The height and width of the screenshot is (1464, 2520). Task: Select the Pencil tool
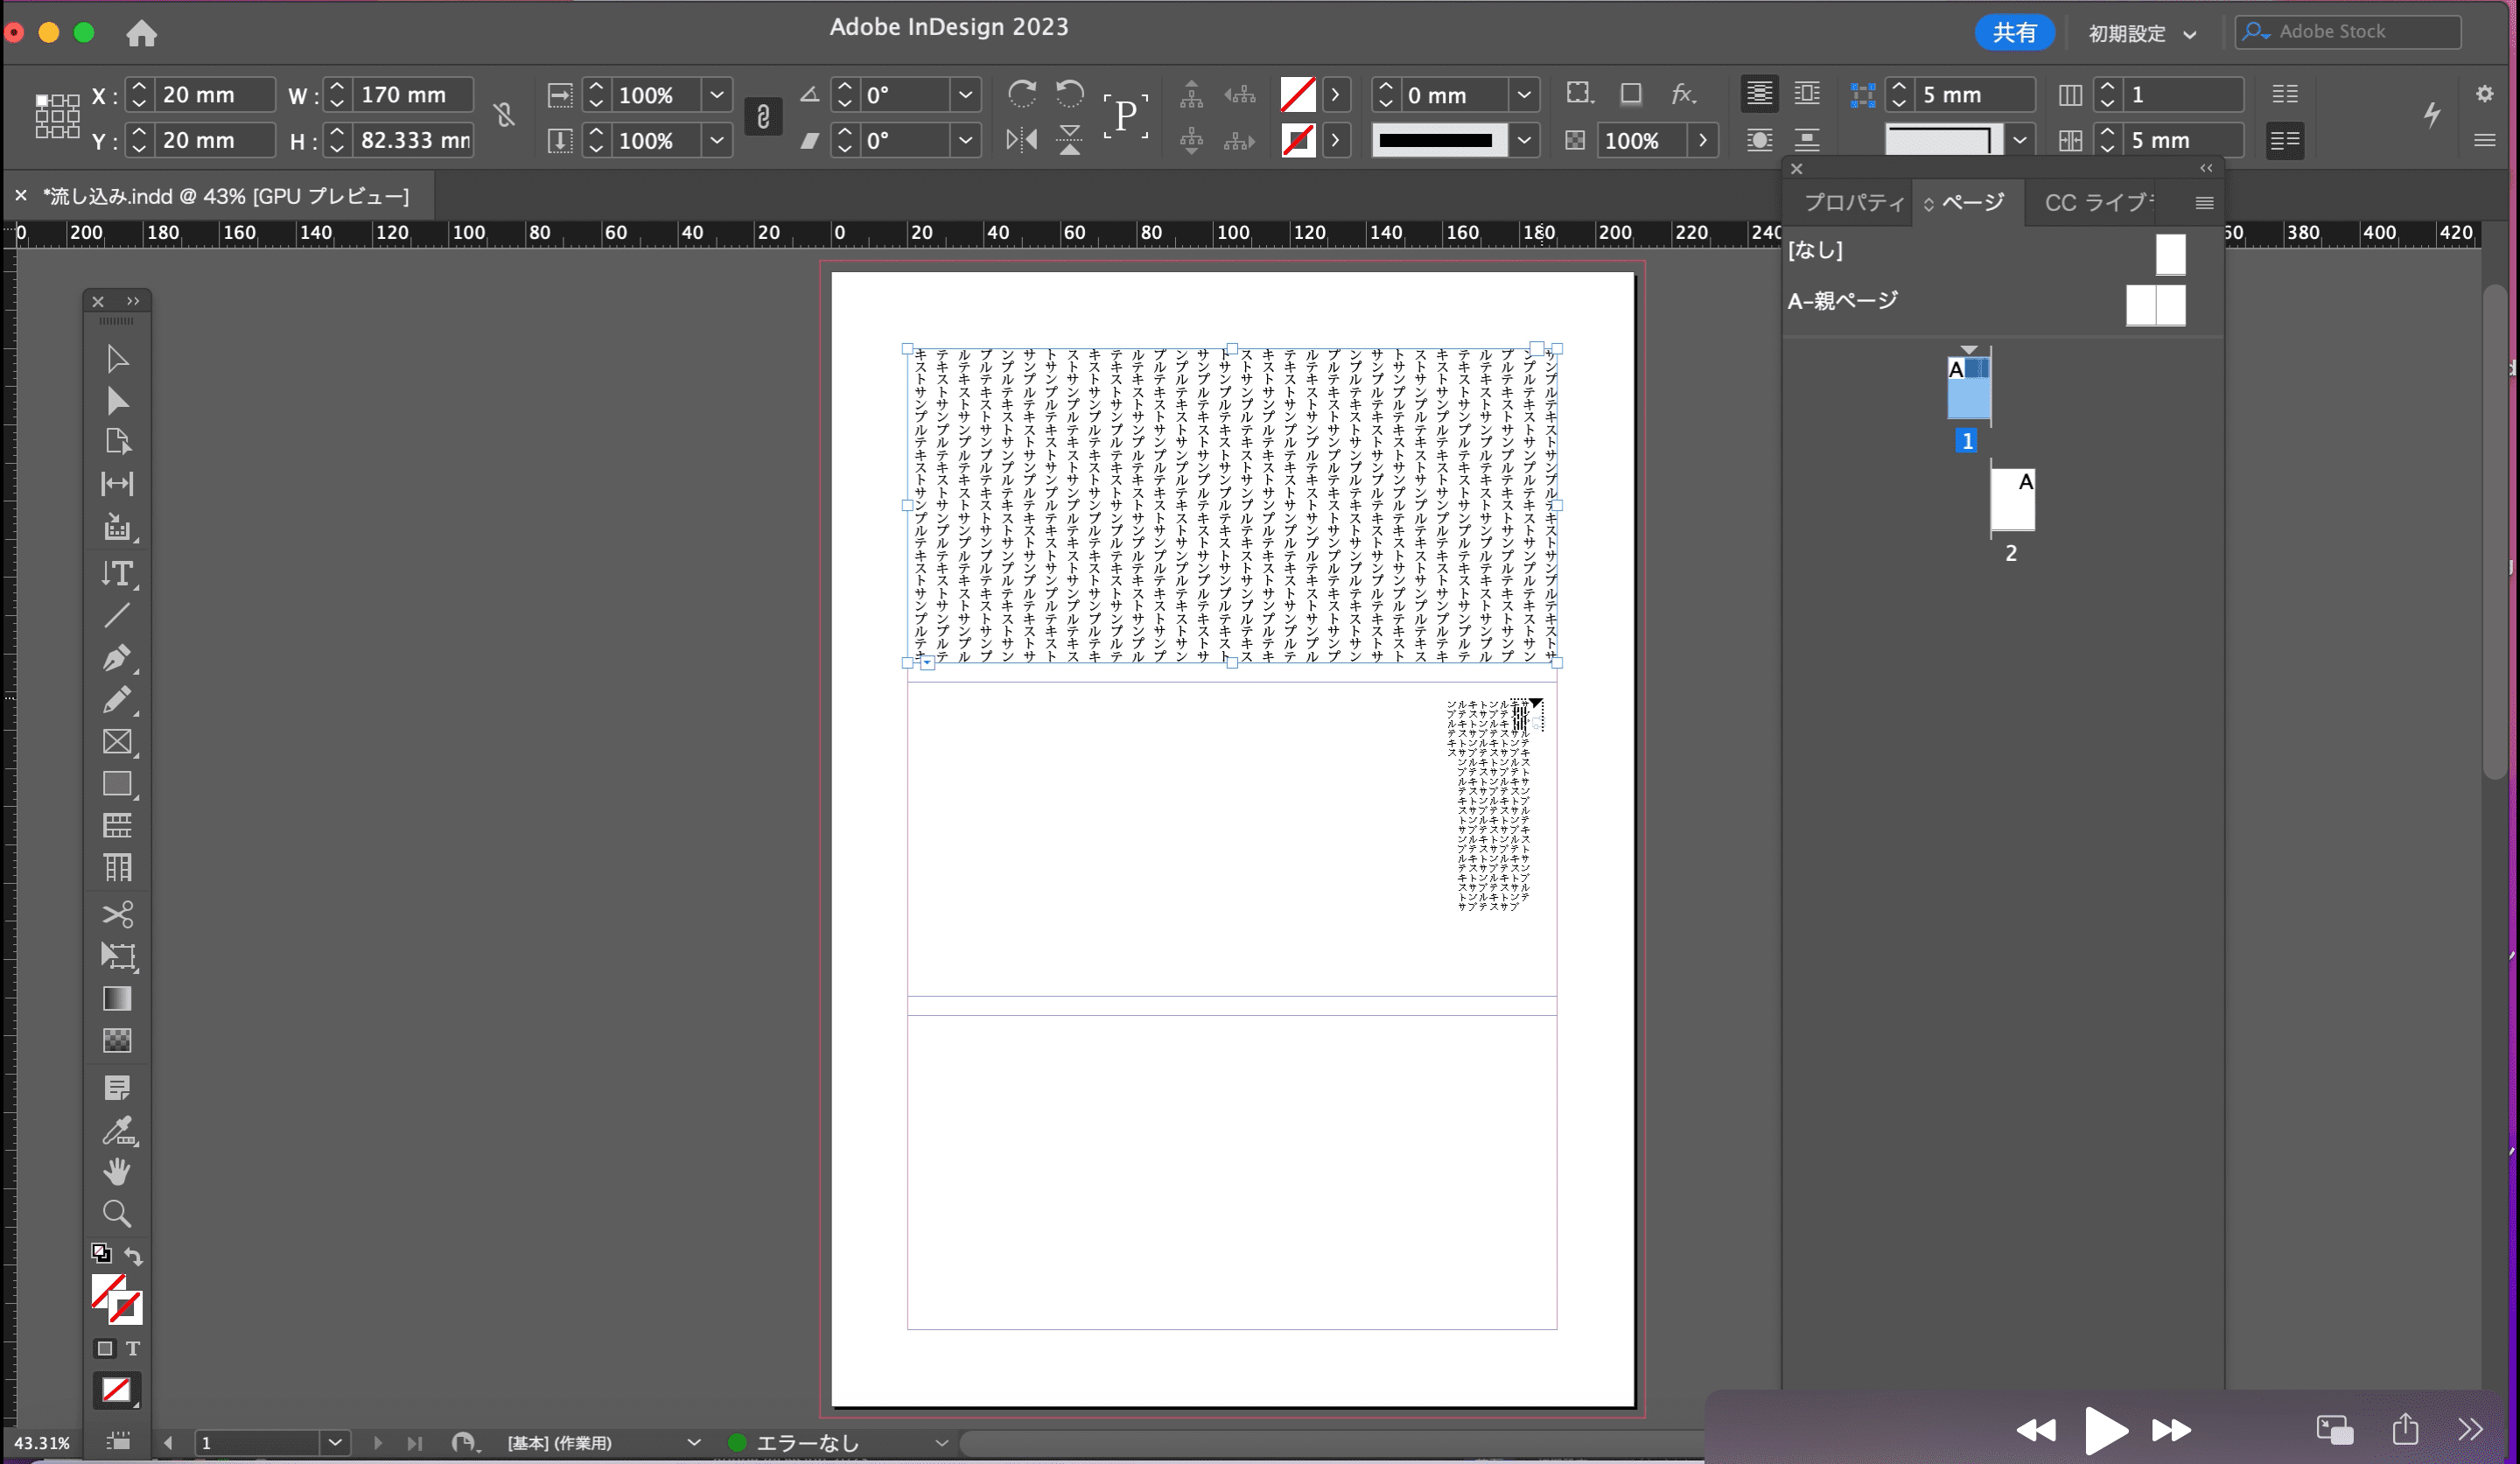(117, 699)
